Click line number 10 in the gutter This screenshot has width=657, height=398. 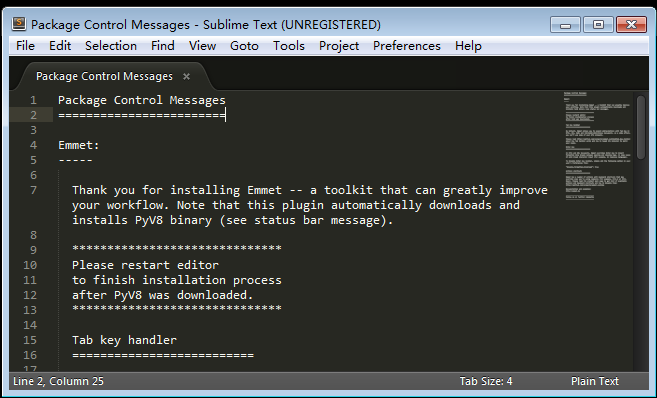click(x=30, y=265)
